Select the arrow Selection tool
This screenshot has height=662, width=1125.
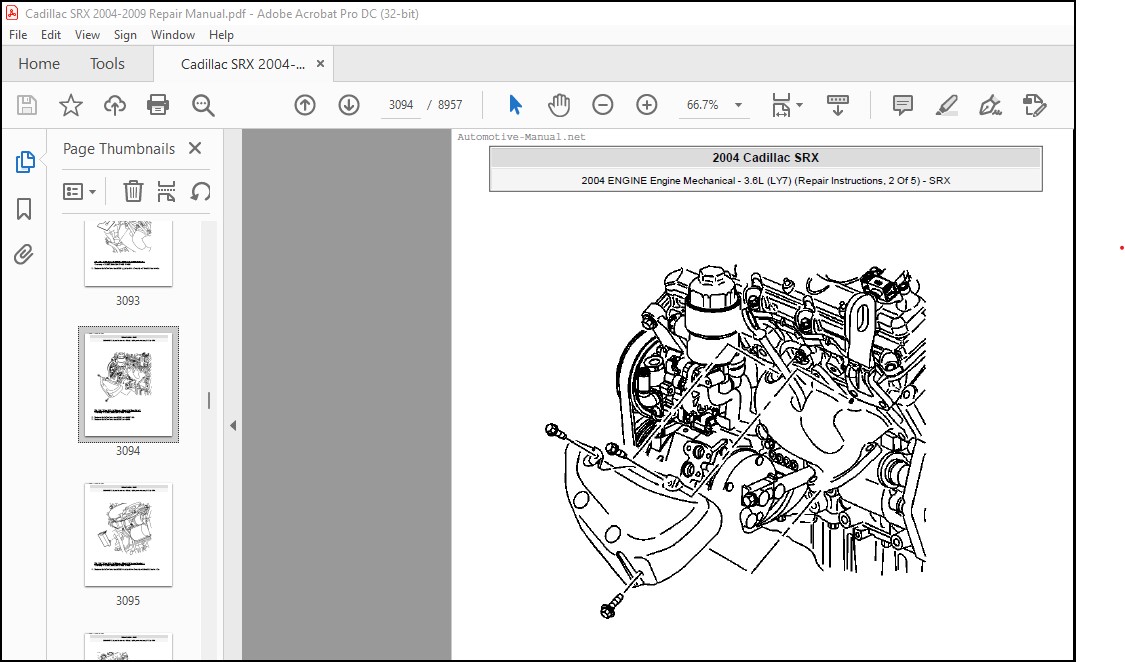[x=514, y=105]
